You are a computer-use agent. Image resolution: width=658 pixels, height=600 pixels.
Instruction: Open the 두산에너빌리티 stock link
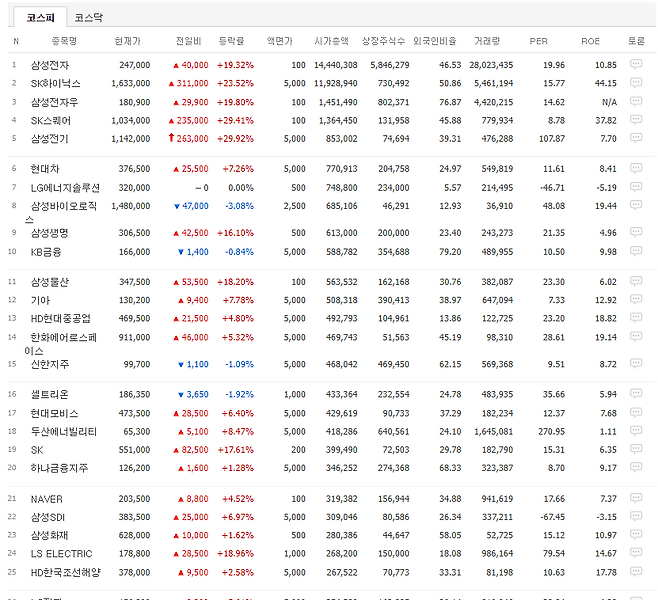tap(64, 431)
